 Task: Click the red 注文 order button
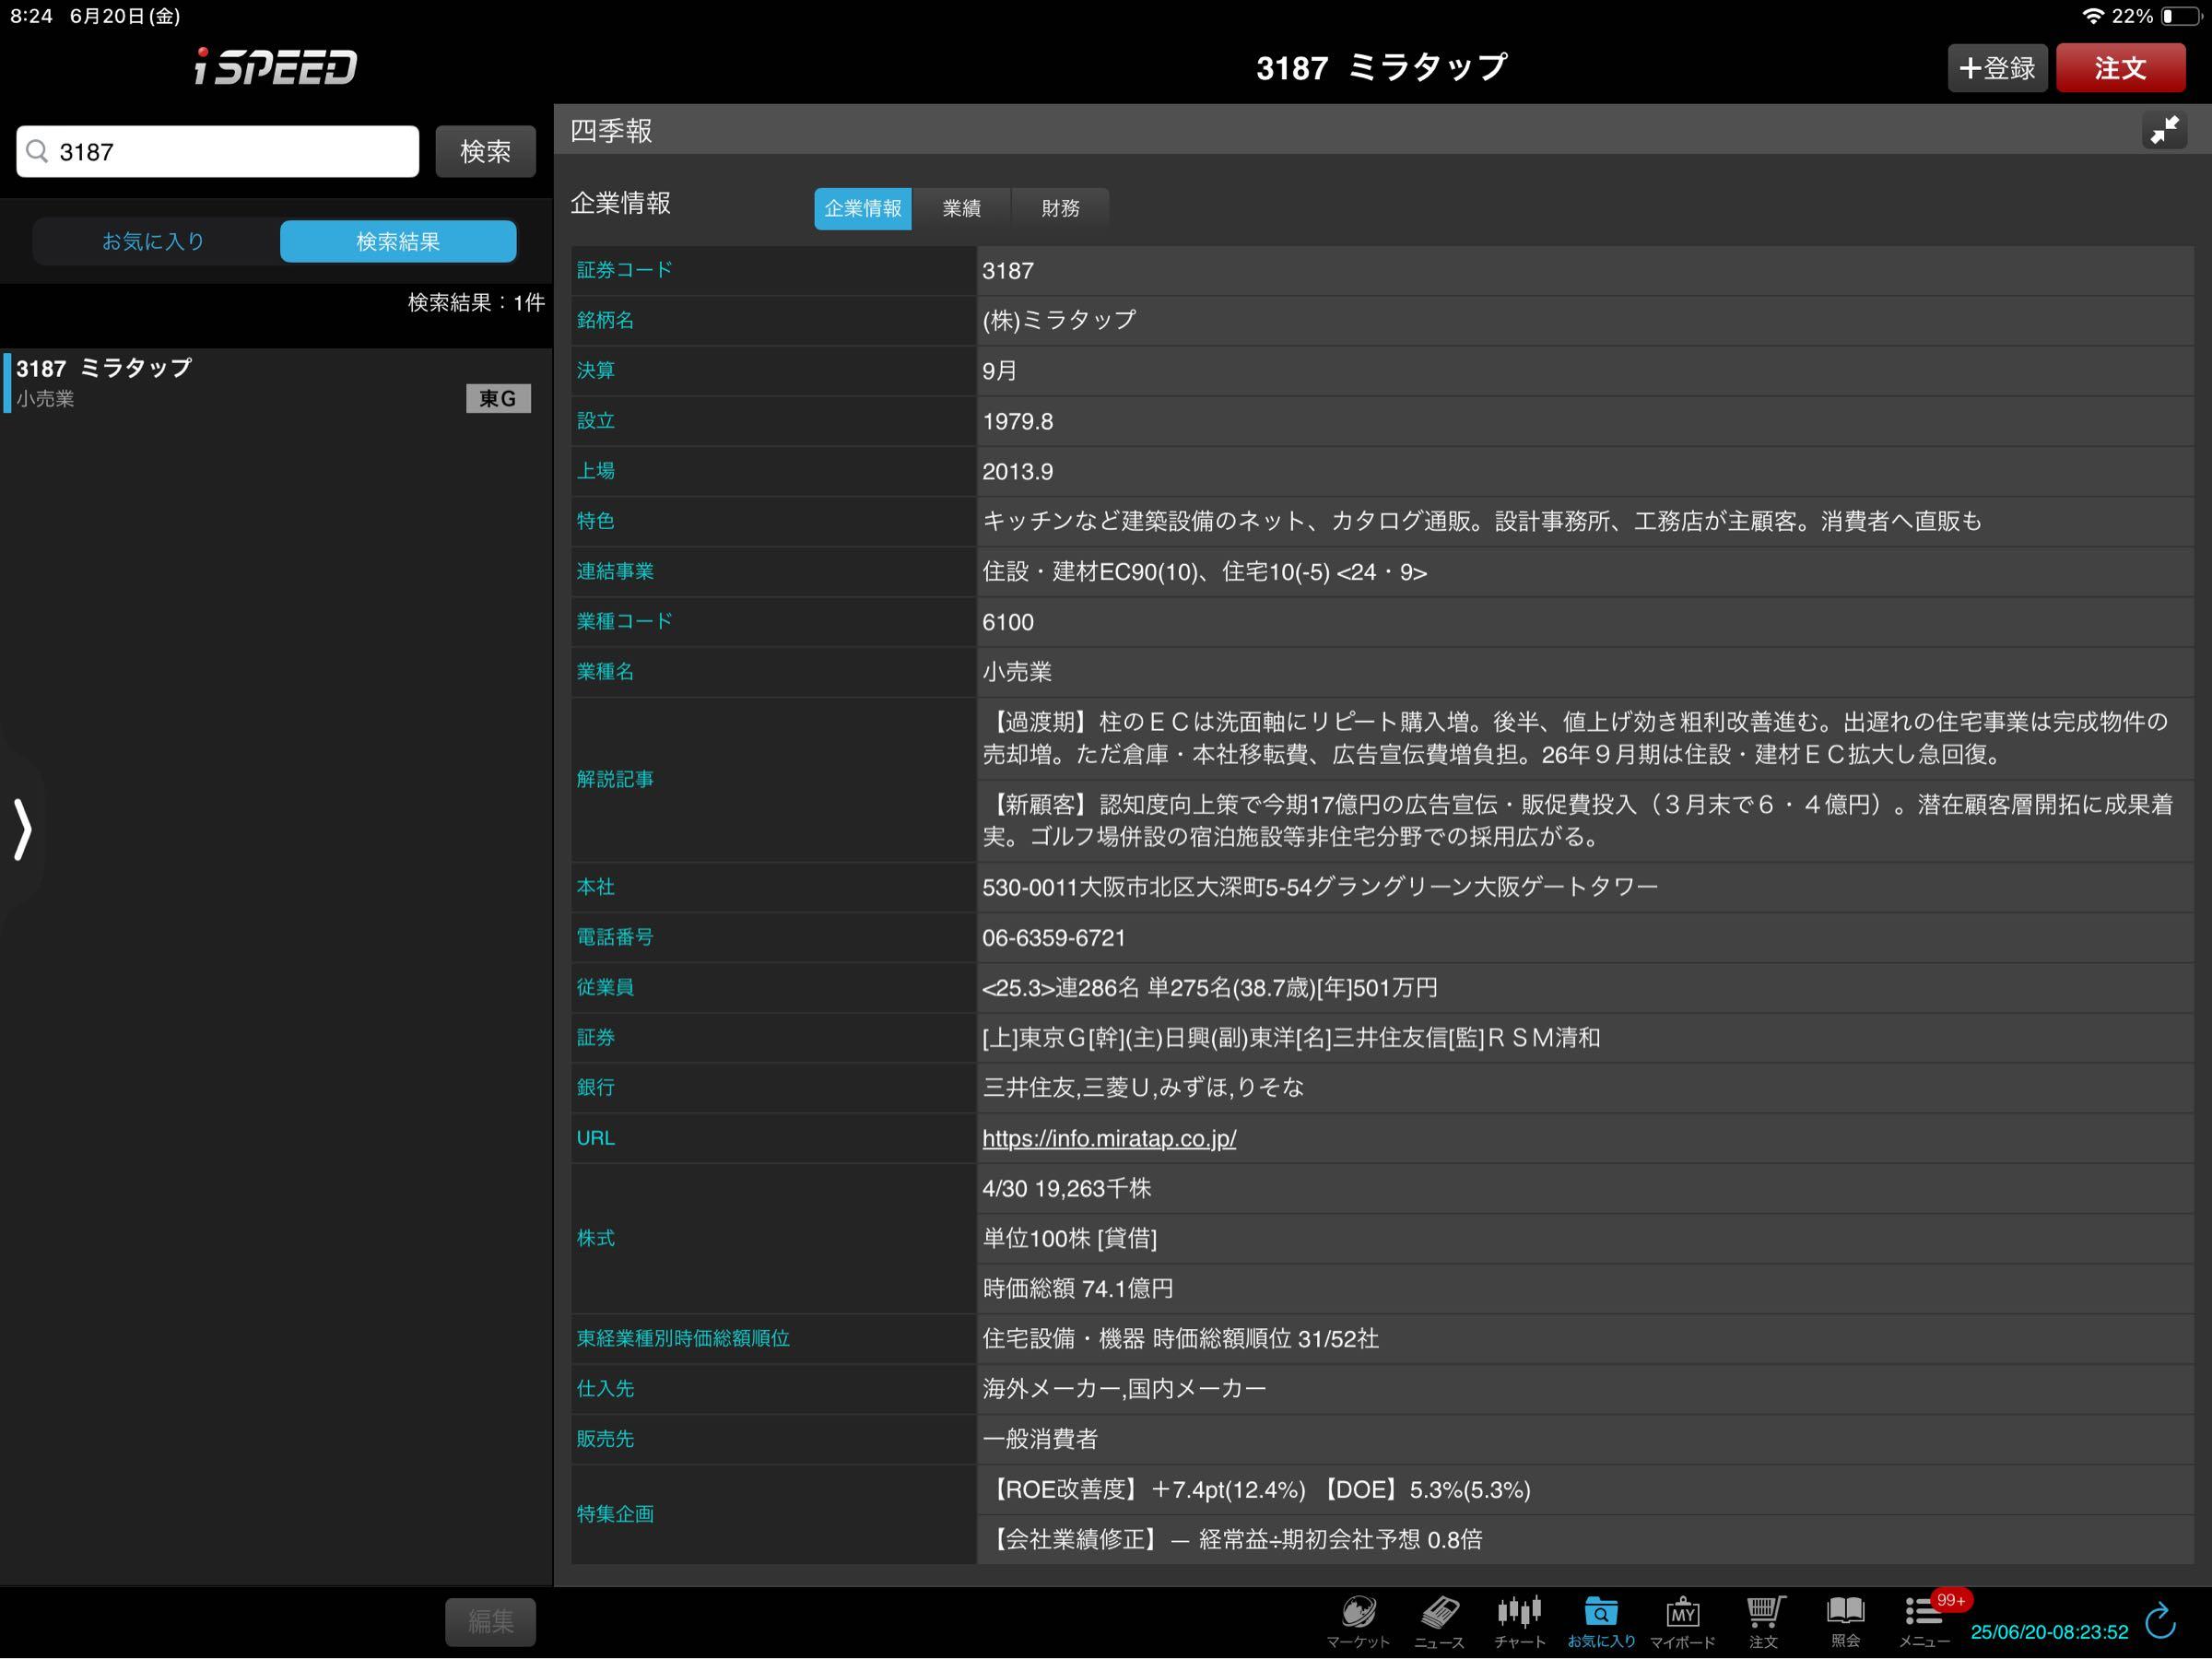click(x=2121, y=68)
